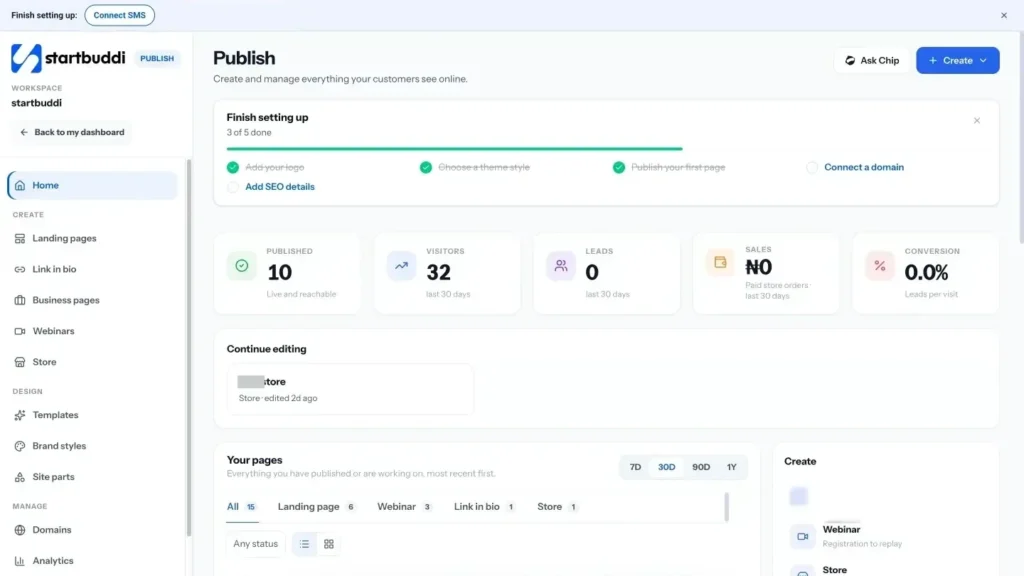Click the '3 of 5 done' text
This screenshot has height=576, width=1024.
click(249, 133)
